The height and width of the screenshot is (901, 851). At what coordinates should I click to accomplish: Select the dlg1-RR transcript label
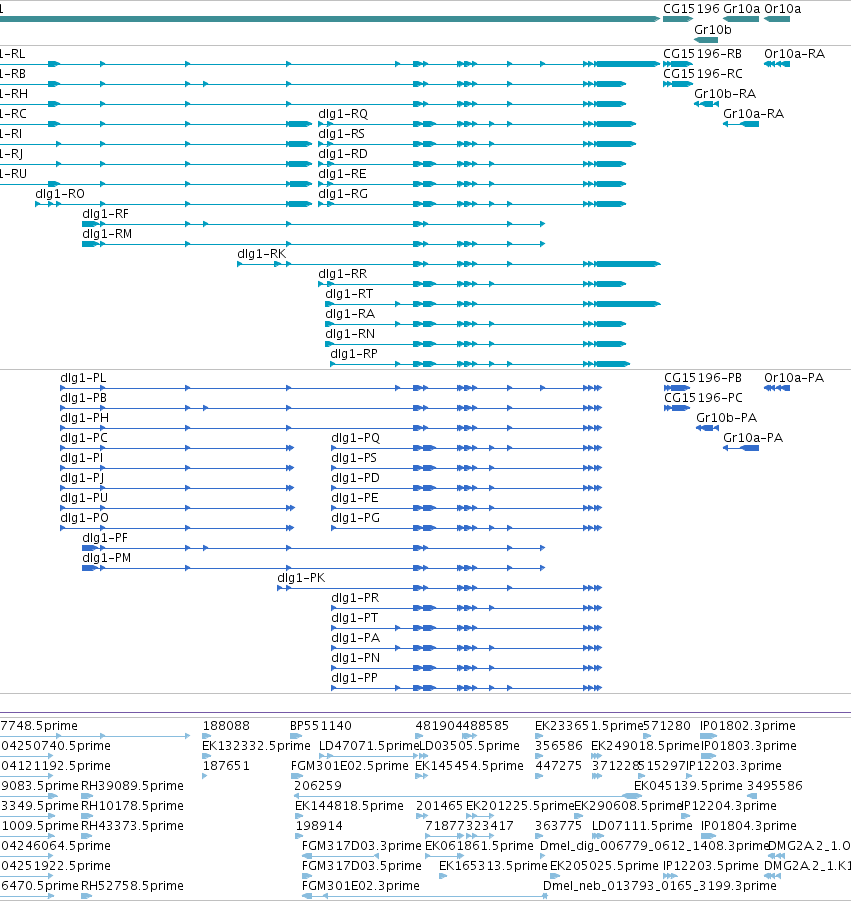click(342, 274)
